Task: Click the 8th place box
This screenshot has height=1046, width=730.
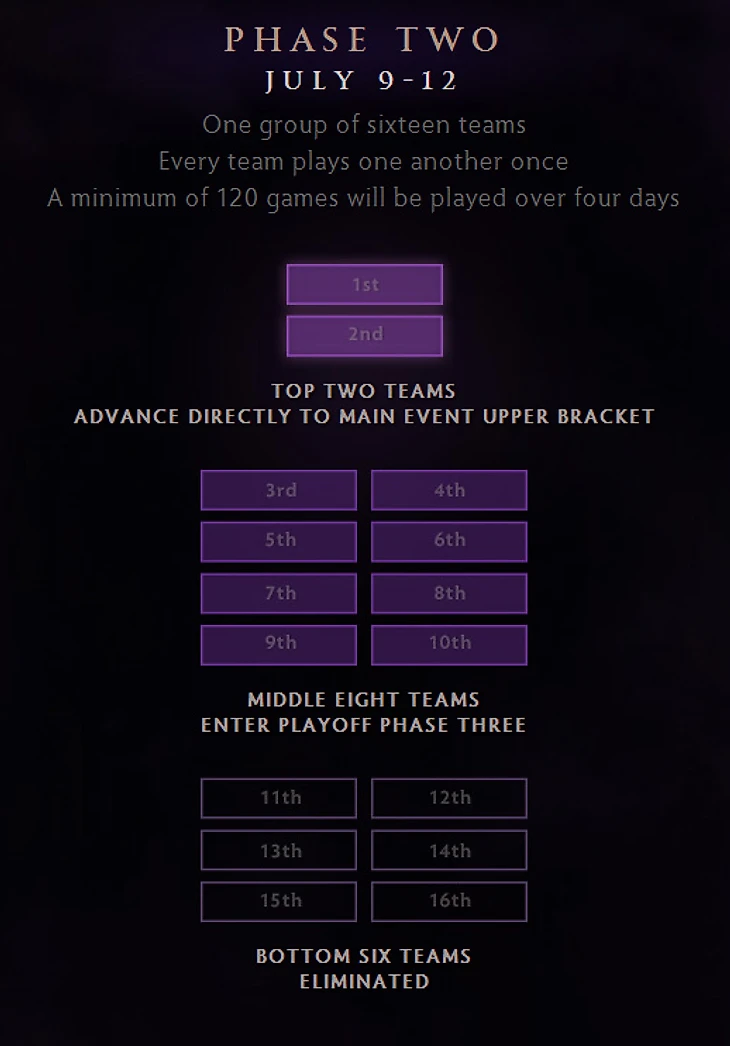Action: pos(449,593)
